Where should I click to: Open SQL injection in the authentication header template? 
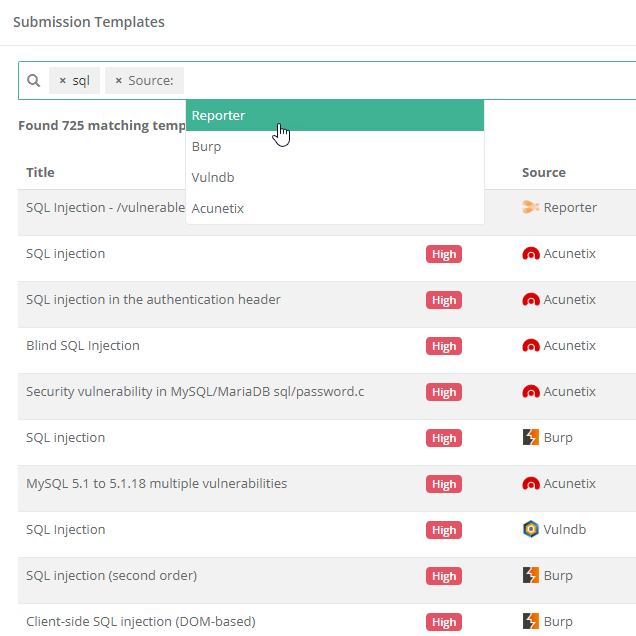(153, 299)
